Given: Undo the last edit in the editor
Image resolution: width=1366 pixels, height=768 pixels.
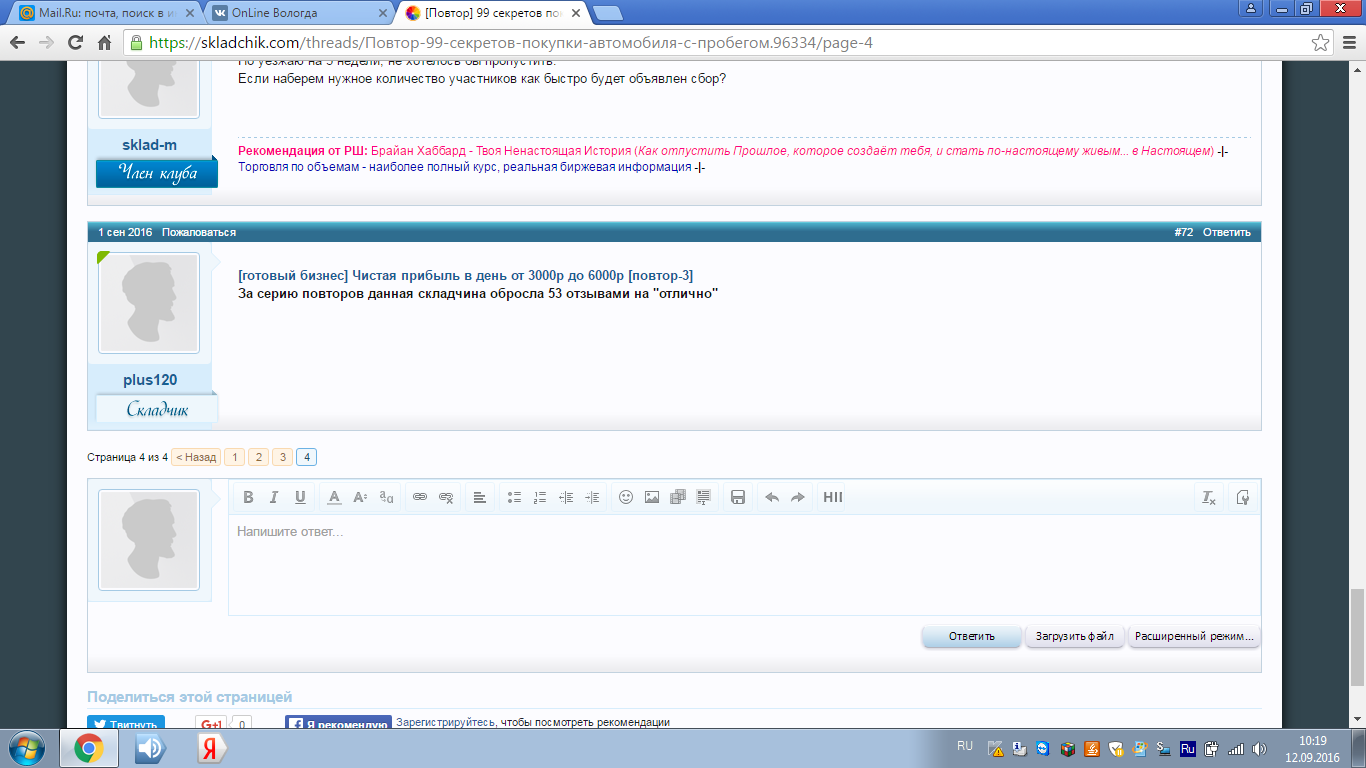Looking at the screenshot, I should point(772,497).
